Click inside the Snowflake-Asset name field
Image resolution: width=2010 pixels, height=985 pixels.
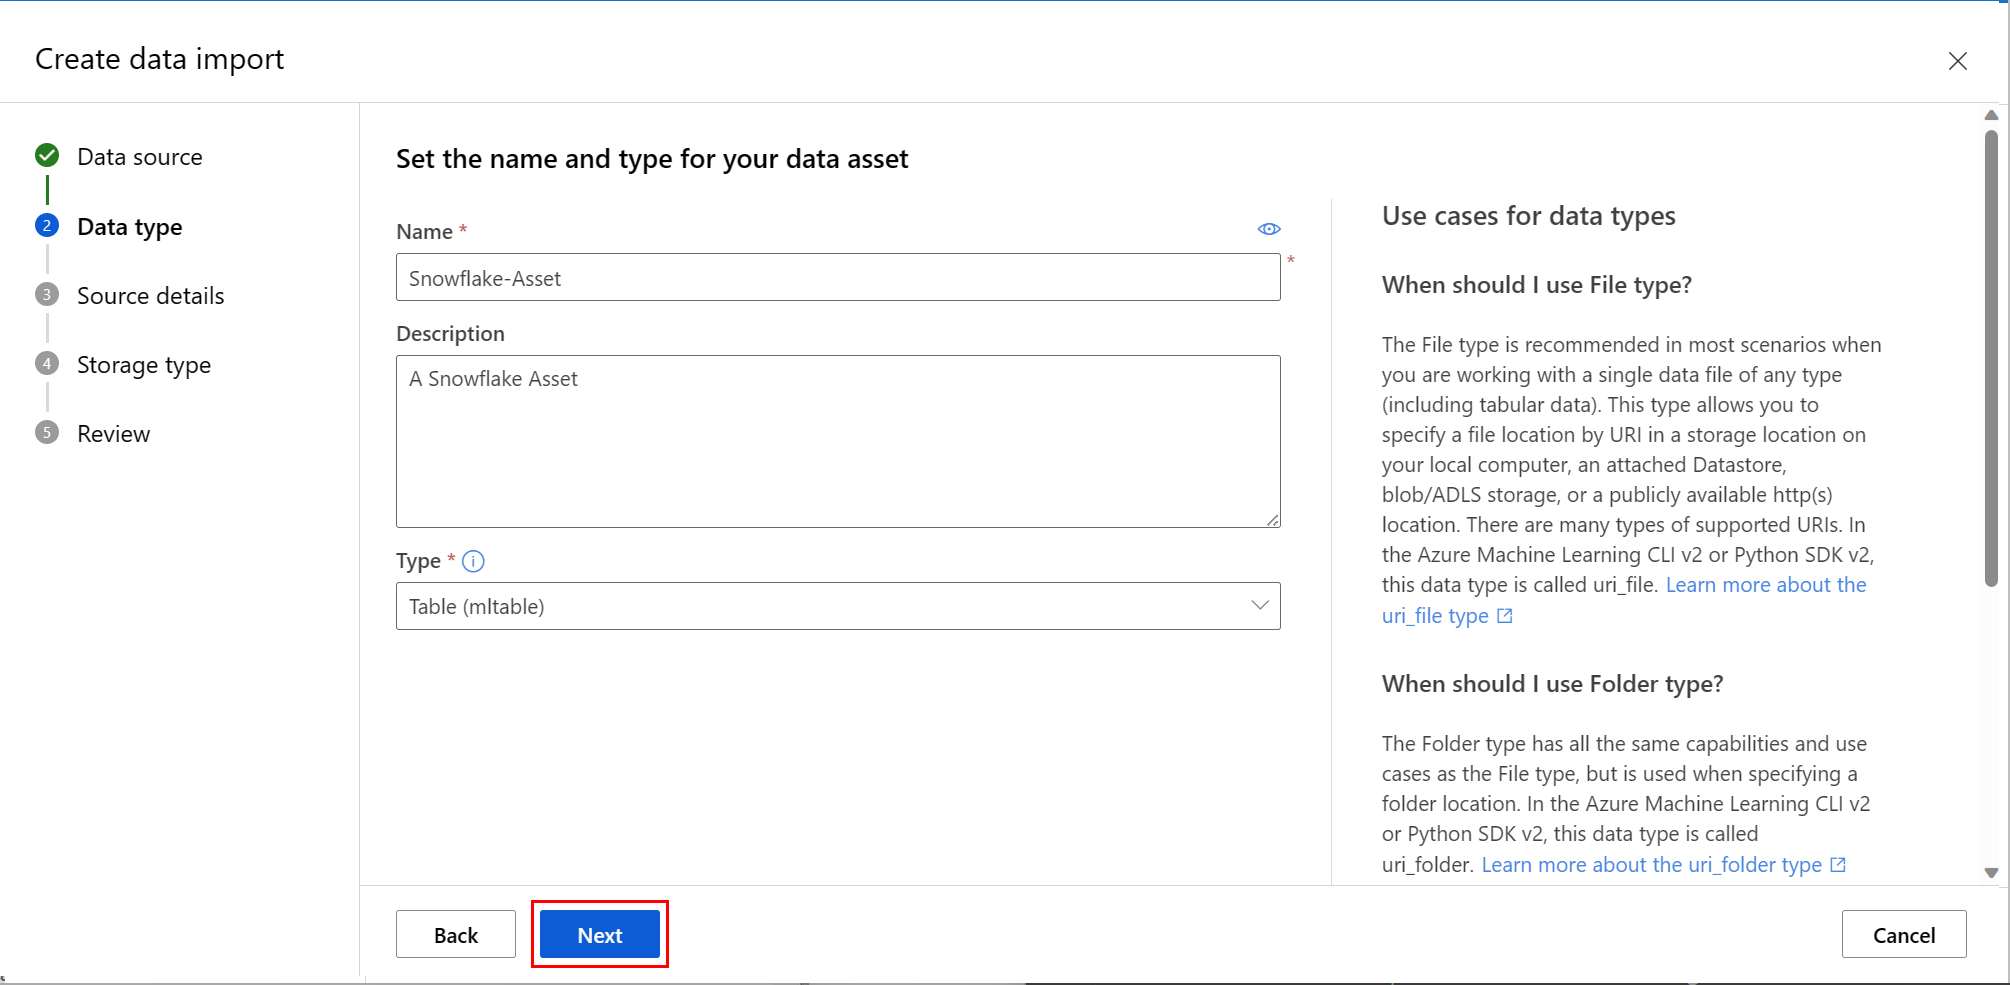(838, 278)
